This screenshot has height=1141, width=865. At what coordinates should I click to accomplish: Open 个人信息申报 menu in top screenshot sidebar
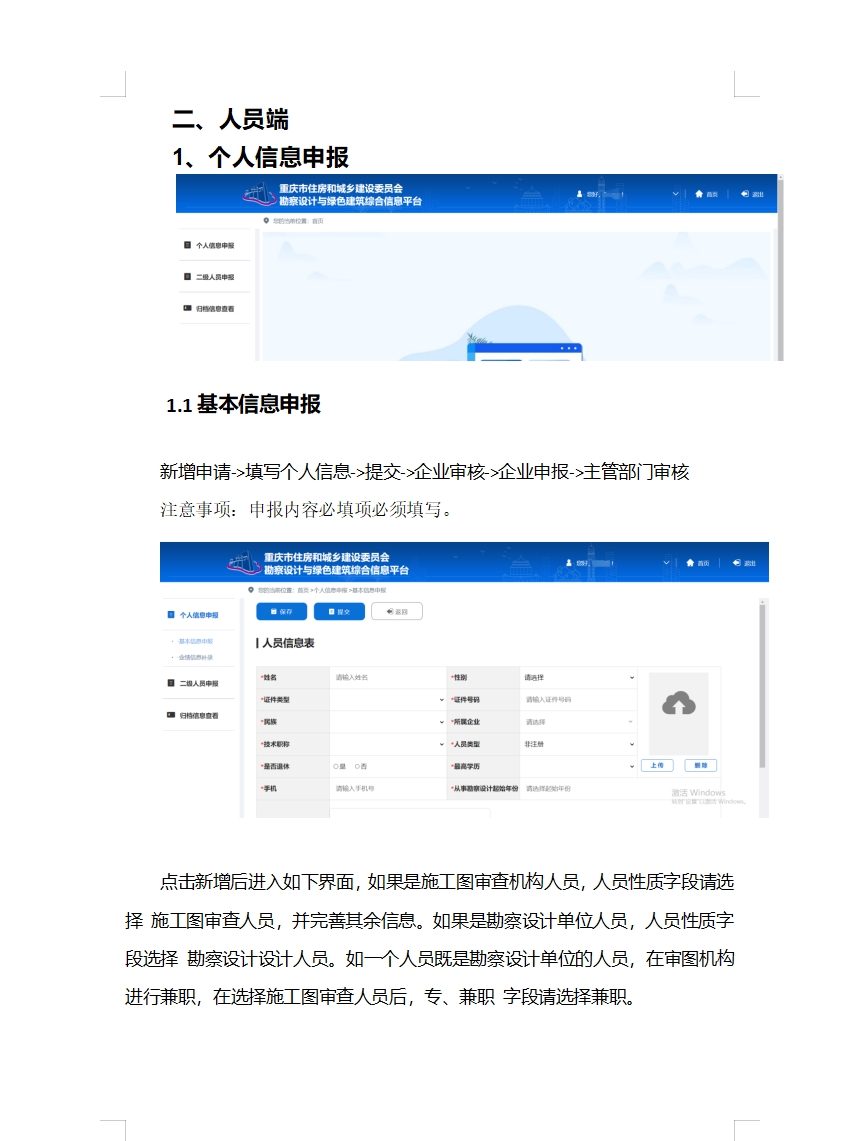click(x=216, y=246)
